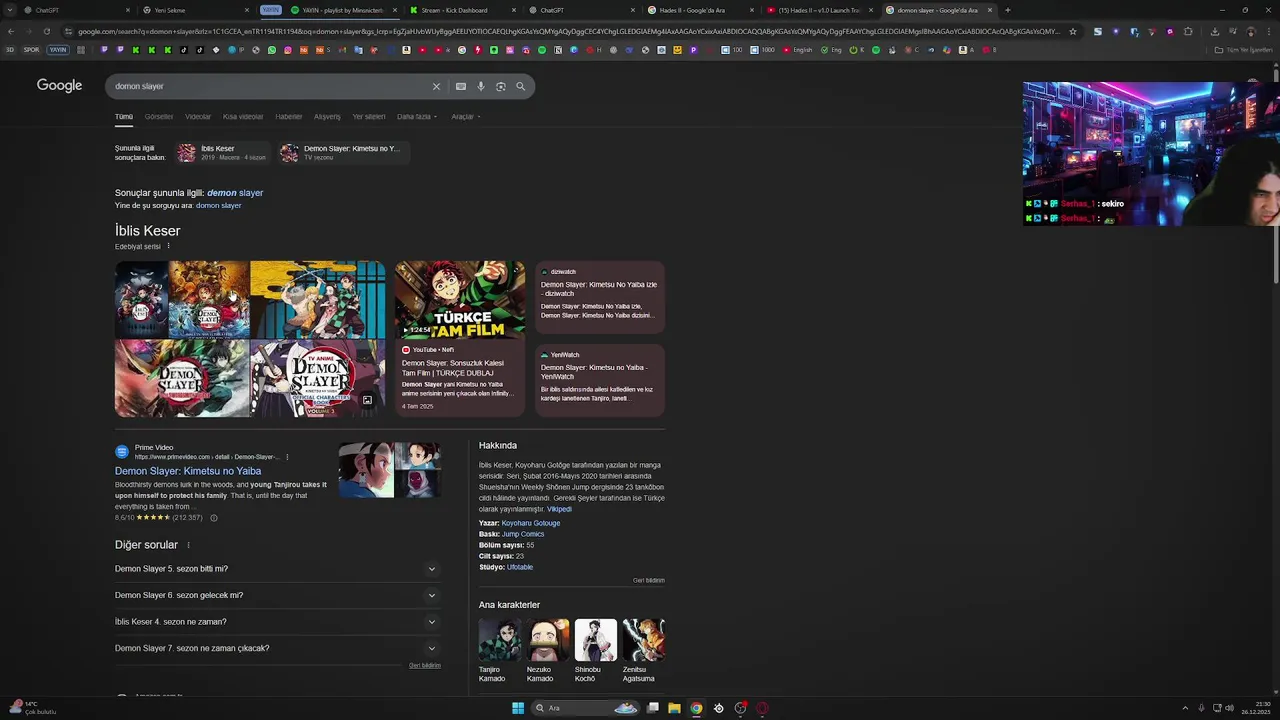Show hidden system tray icons
Image resolution: width=1280 pixels, height=720 pixels.
click(1185, 708)
